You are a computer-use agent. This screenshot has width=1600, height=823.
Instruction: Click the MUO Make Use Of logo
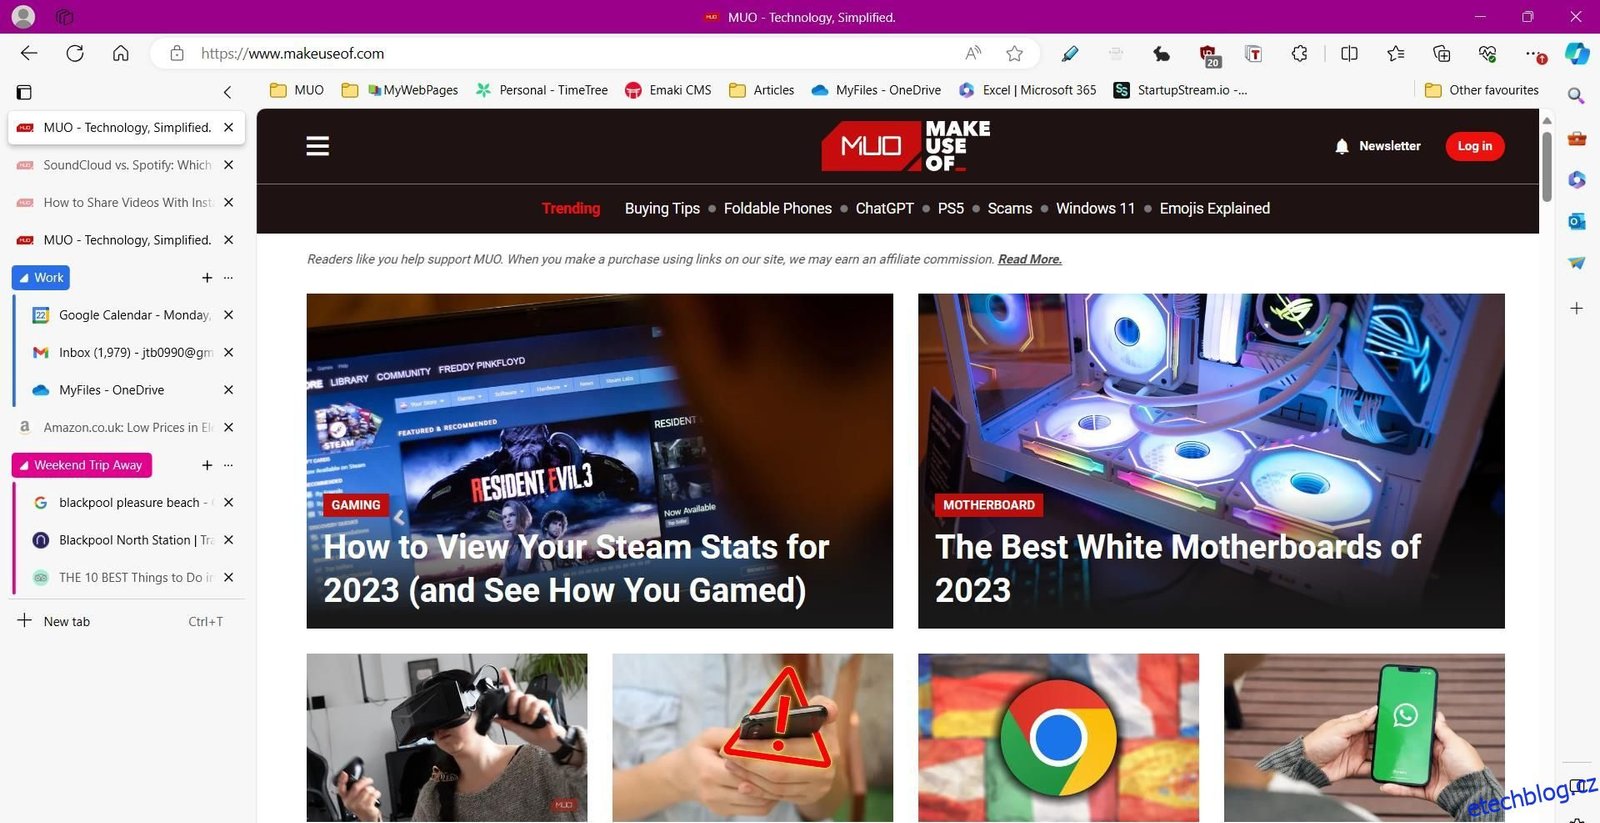(906, 146)
